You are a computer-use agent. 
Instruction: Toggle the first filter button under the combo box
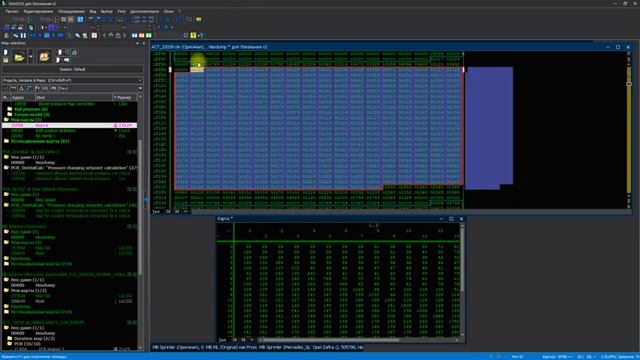tap(5, 88)
